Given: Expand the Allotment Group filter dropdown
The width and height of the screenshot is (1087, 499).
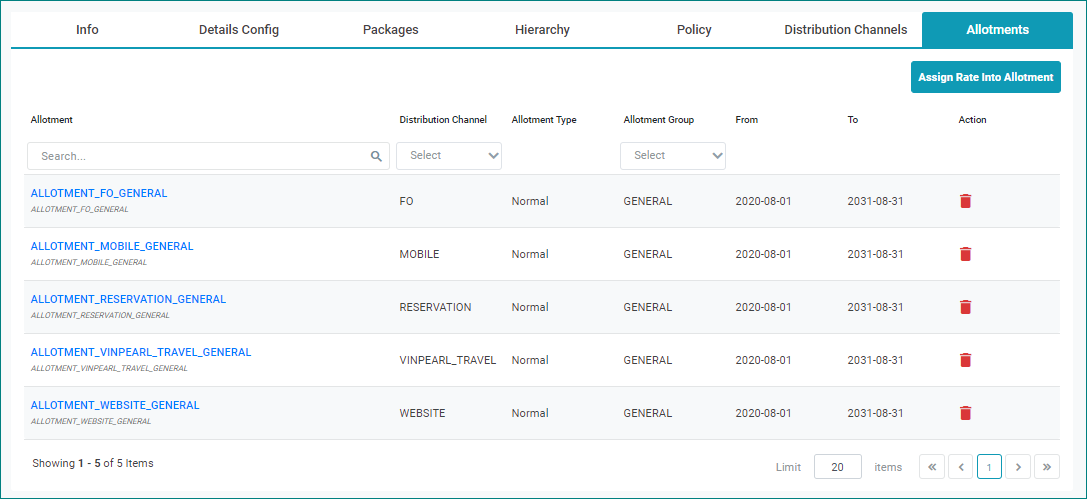Looking at the screenshot, I should [x=673, y=156].
